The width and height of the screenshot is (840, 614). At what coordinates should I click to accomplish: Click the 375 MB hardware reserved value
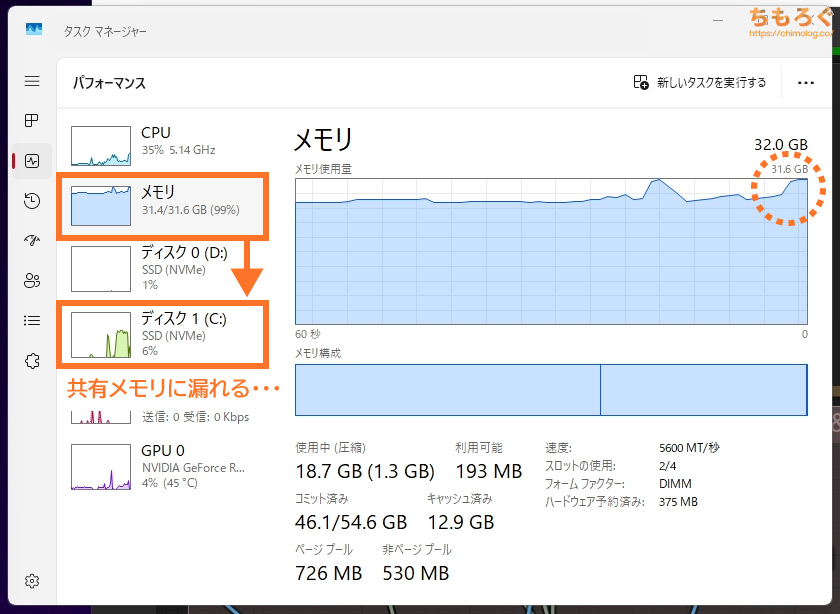(678, 502)
